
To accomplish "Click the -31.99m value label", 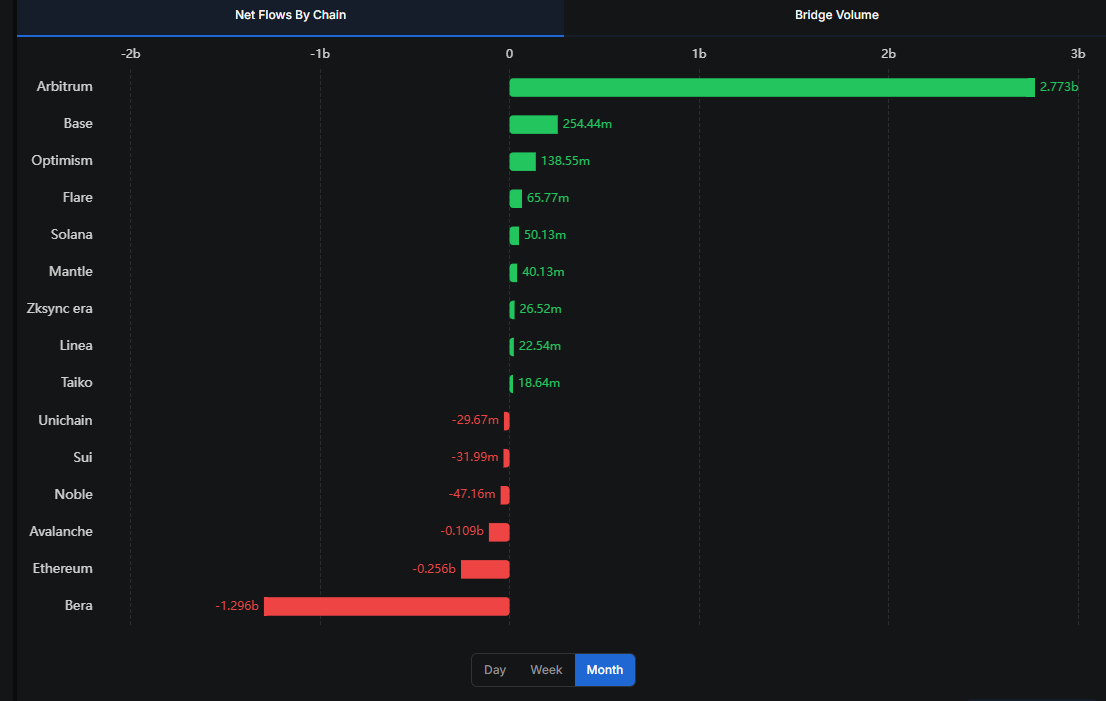I will coord(475,457).
